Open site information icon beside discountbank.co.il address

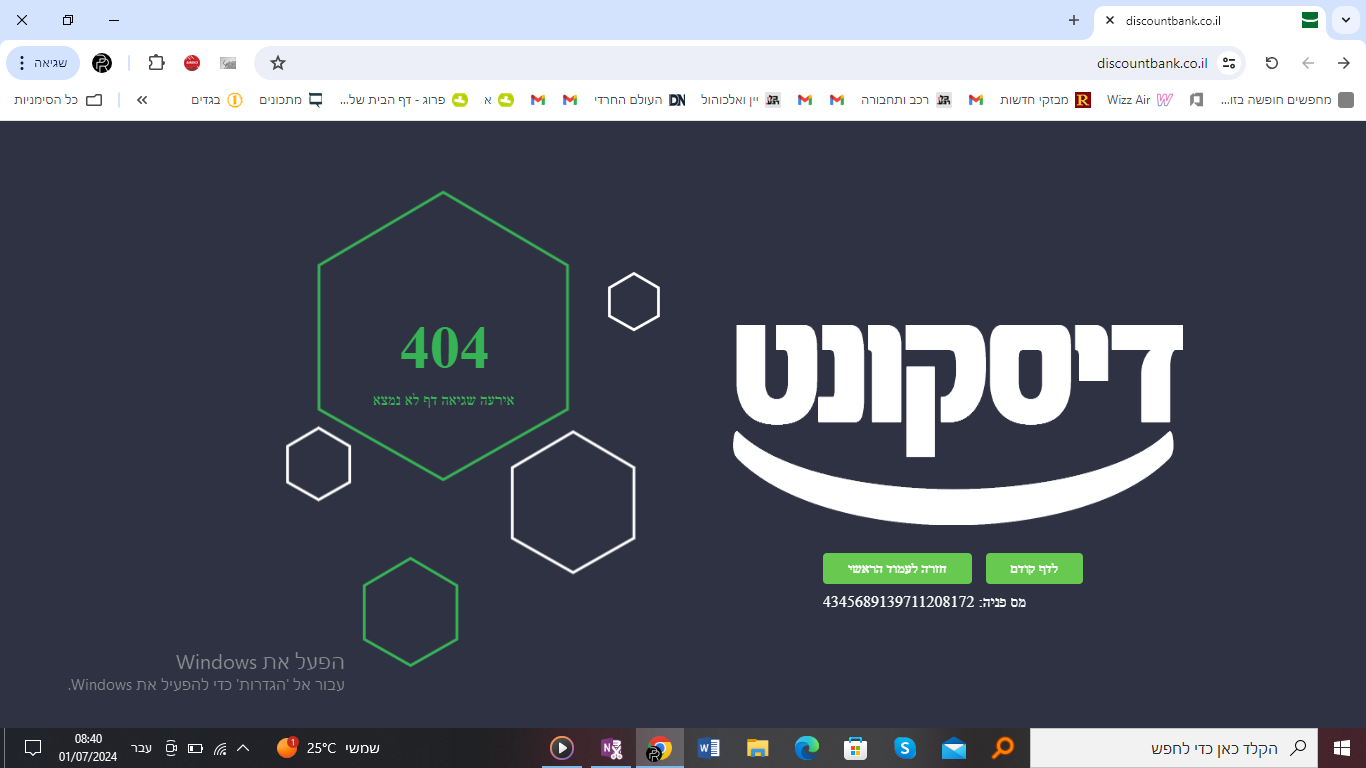[x=1229, y=63]
